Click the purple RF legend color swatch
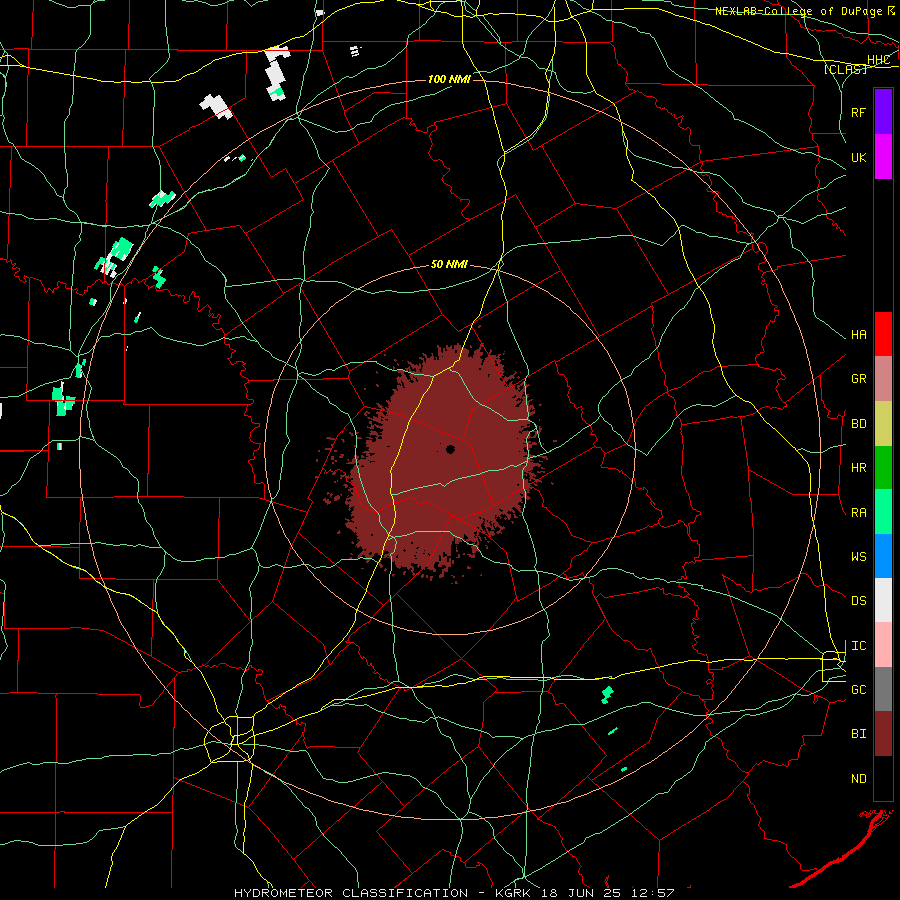The image size is (900, 900). tap(883, 112)
